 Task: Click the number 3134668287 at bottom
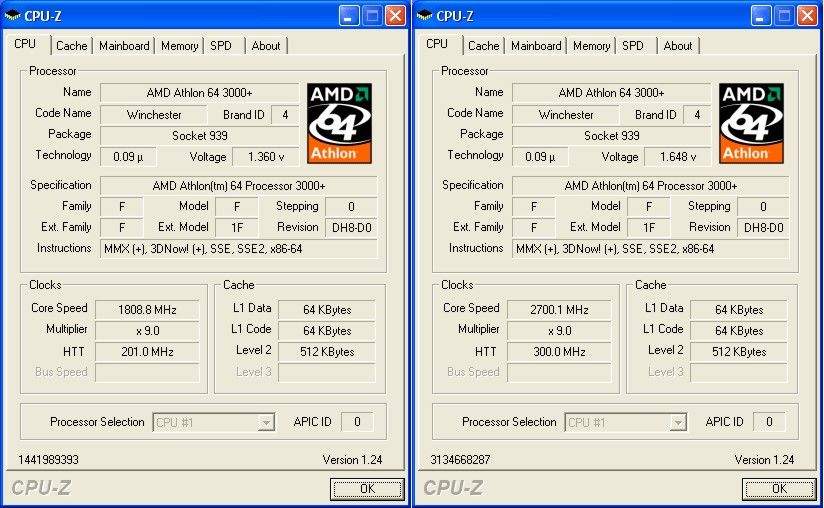[460, 460]
